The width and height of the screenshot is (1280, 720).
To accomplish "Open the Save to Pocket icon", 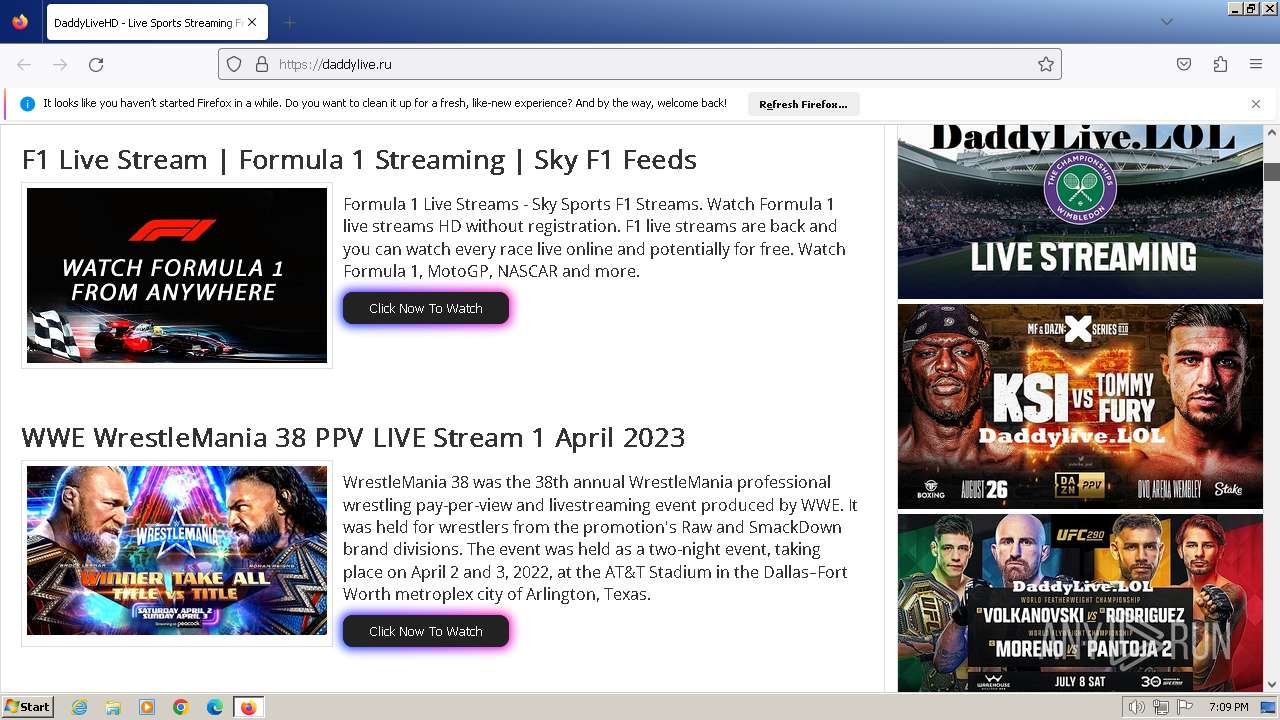I will [x=1184, y=64].
